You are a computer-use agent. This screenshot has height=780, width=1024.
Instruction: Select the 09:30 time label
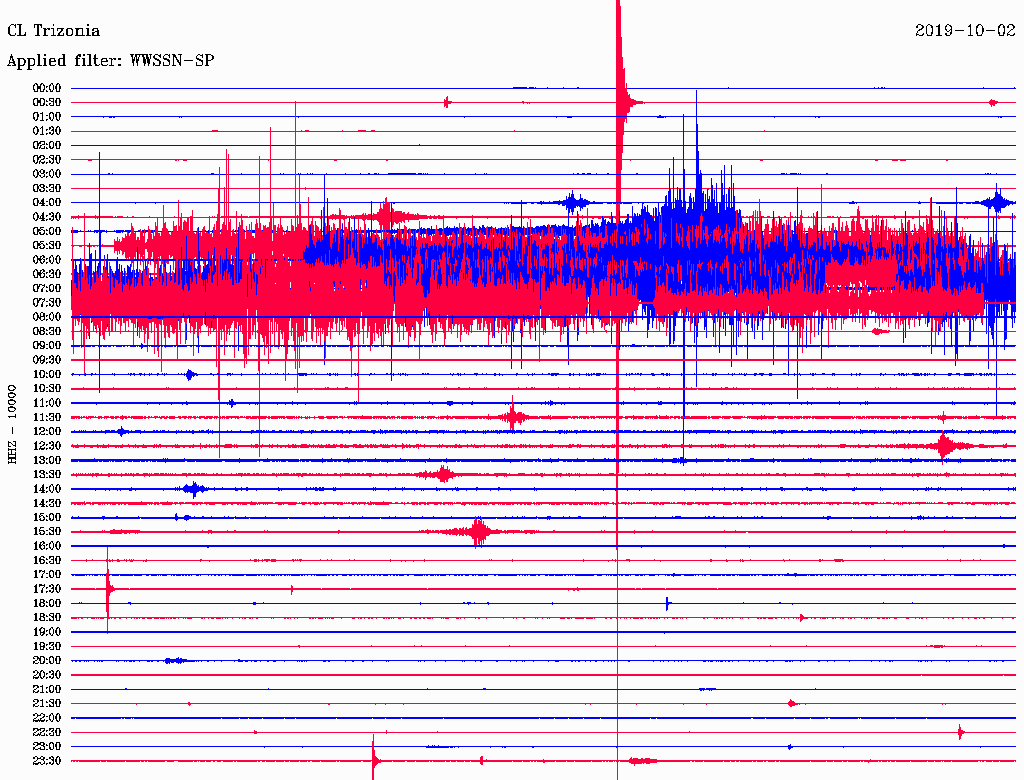point(47,360)
